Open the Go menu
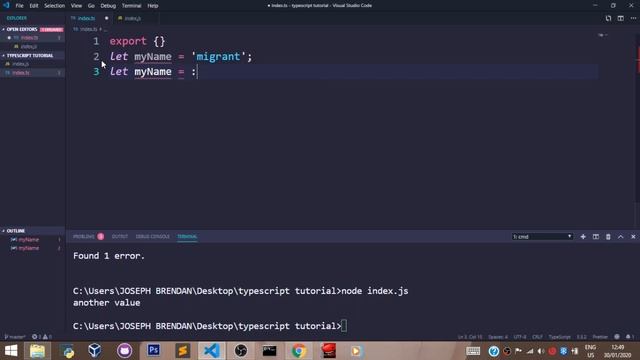This screenshot has width=640, height=360. [91, 6]
